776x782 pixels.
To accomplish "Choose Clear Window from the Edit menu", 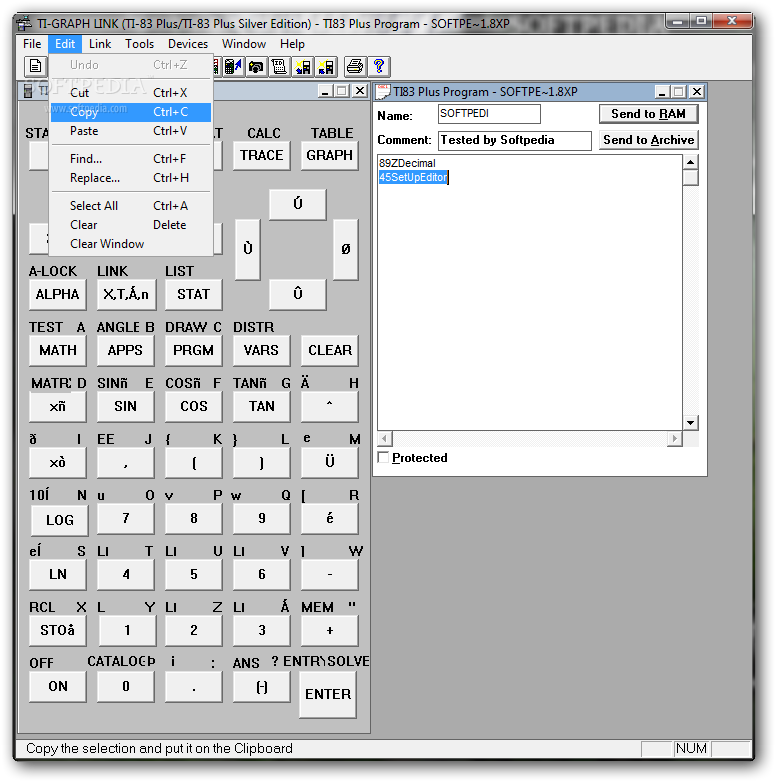I will pyautogui.click(x=131, y=244).
